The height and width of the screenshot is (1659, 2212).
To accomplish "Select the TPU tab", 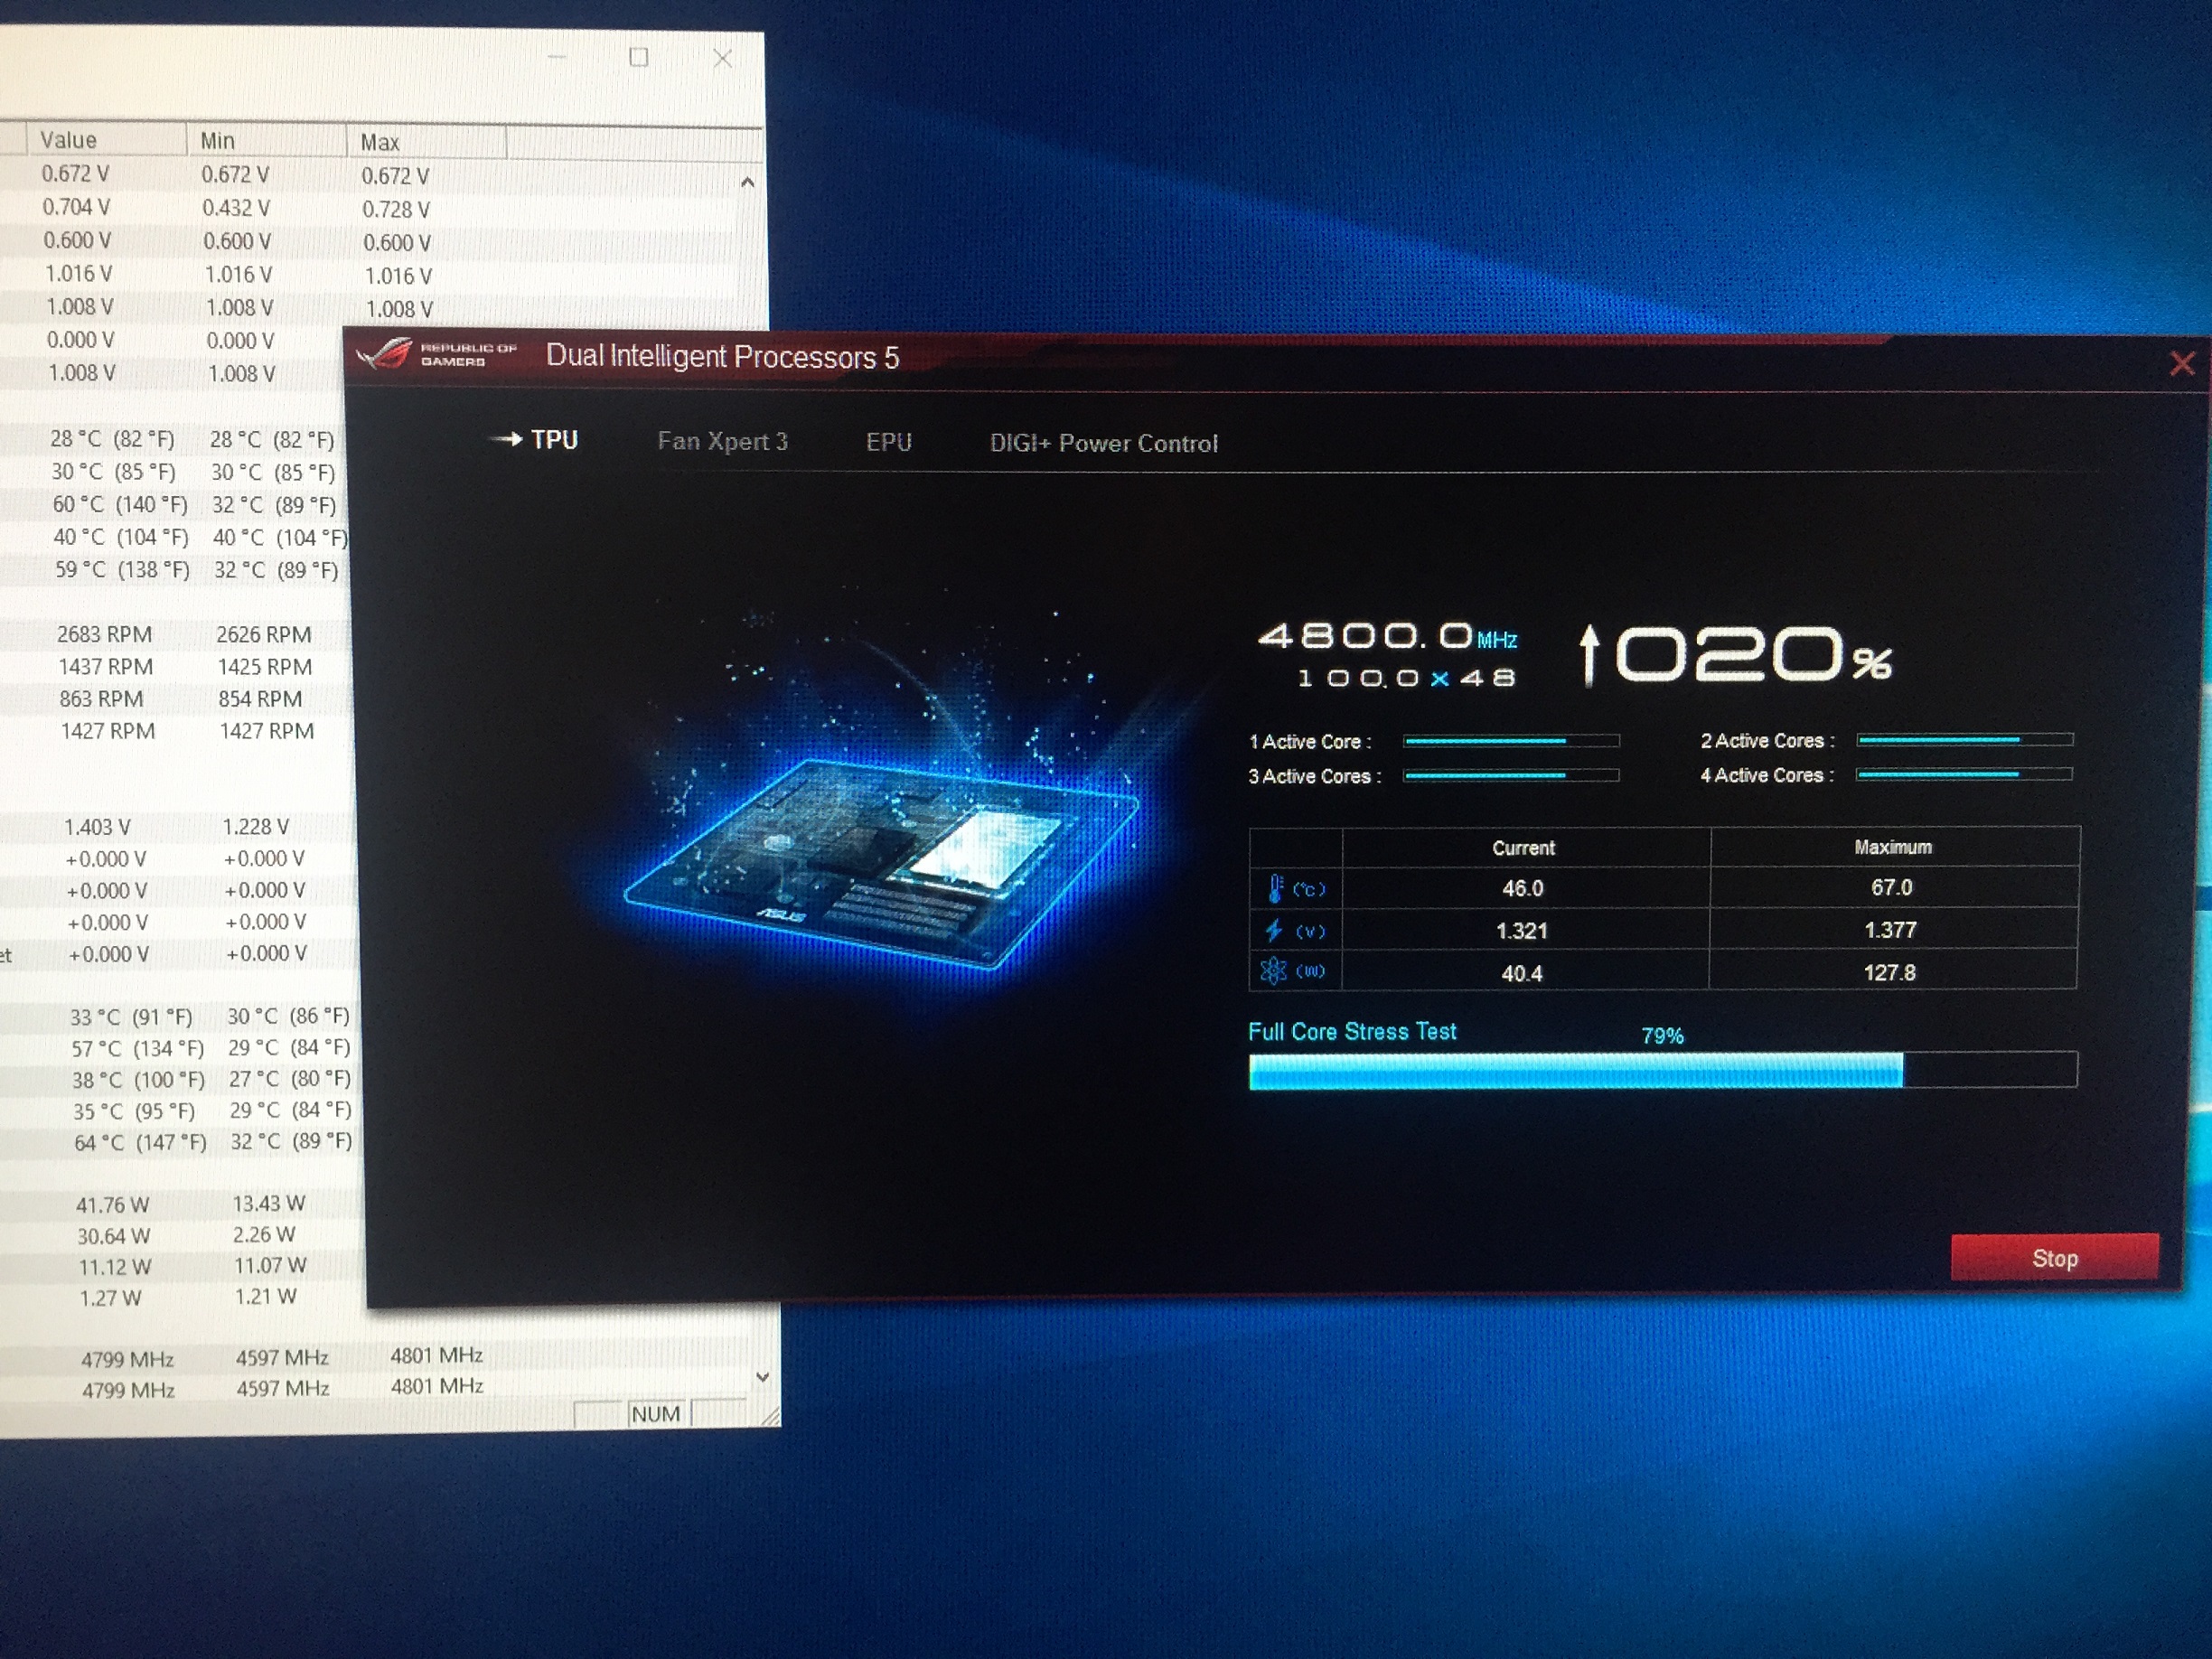I will point(553,440).
